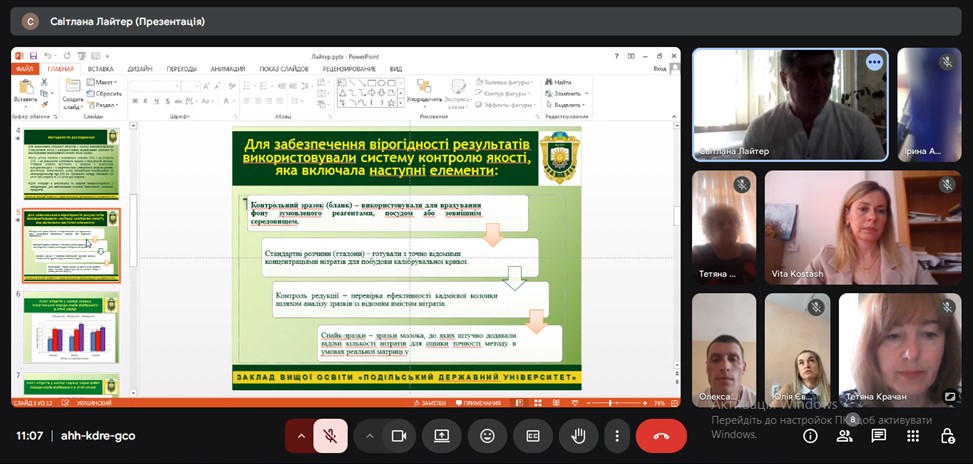Turn on closed captions

[533, 436]
